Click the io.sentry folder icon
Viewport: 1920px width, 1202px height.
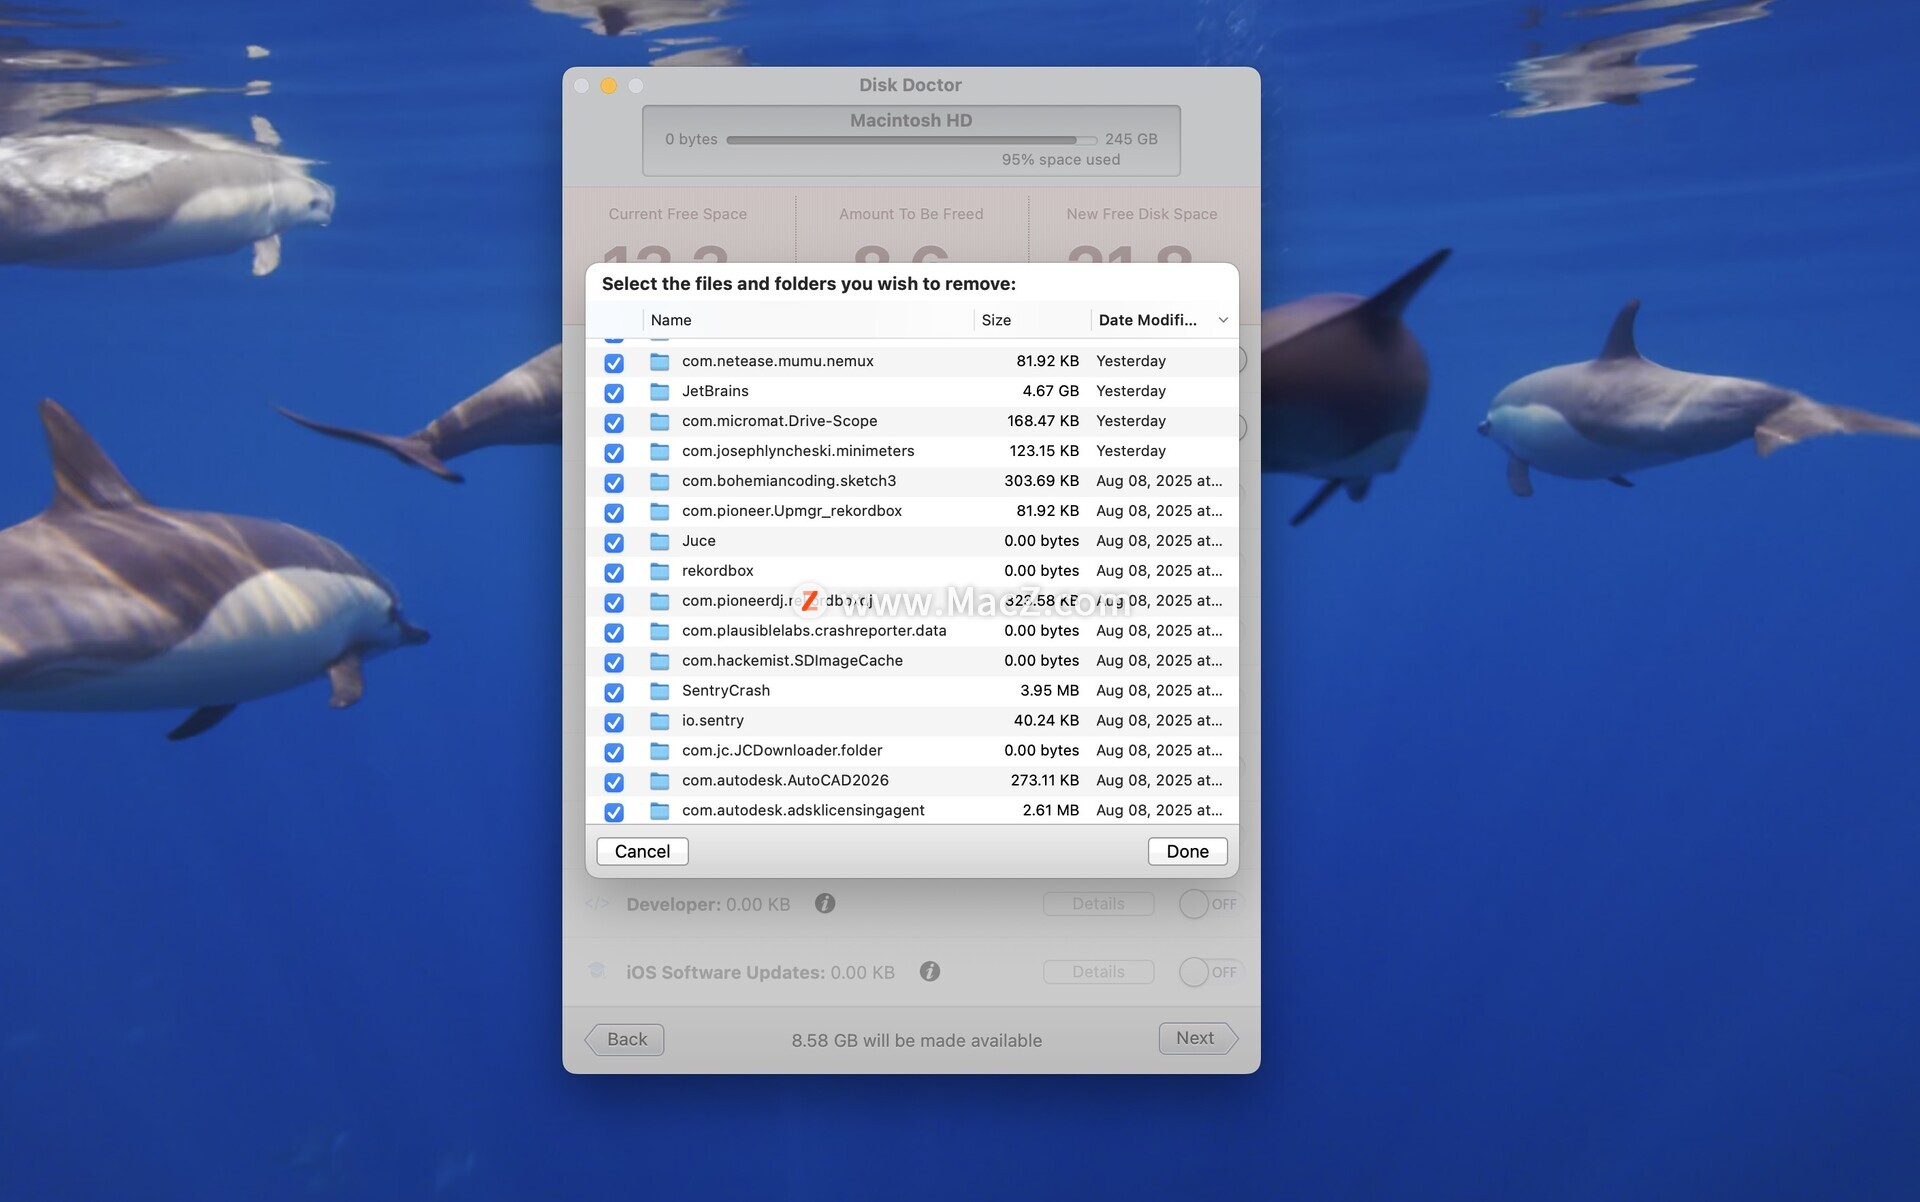[x=660, y=721]
